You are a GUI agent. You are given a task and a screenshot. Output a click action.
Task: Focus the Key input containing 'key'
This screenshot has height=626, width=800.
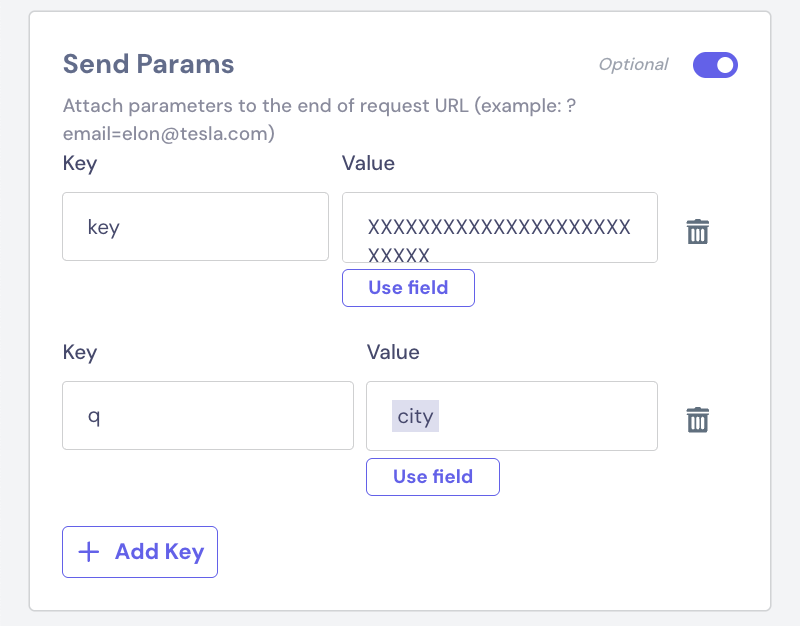(195, 227)
